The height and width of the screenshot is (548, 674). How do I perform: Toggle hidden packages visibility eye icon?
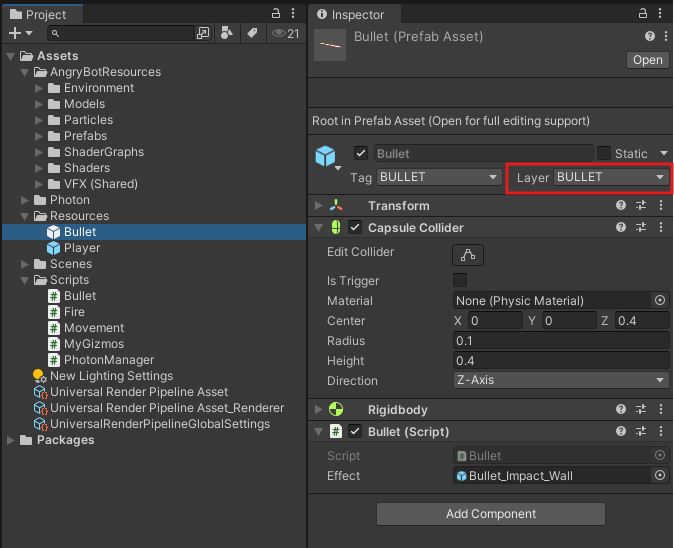pos(285,34)
